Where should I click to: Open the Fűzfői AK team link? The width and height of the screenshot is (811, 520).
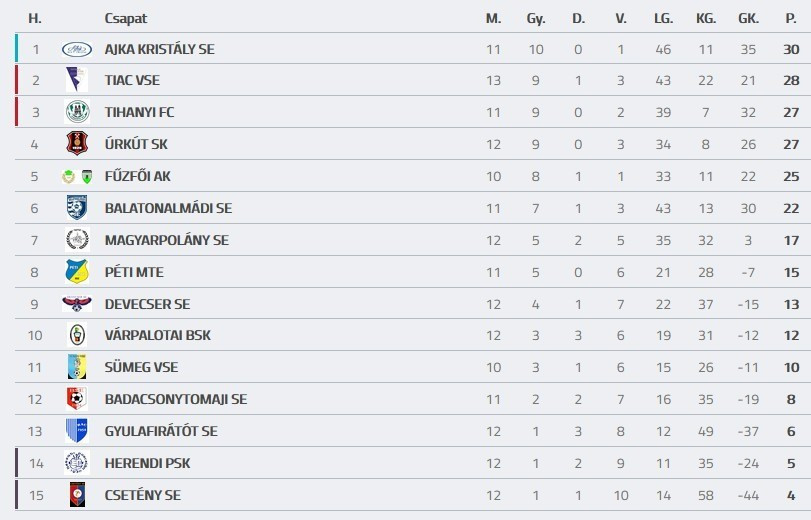tap(137, 176)
